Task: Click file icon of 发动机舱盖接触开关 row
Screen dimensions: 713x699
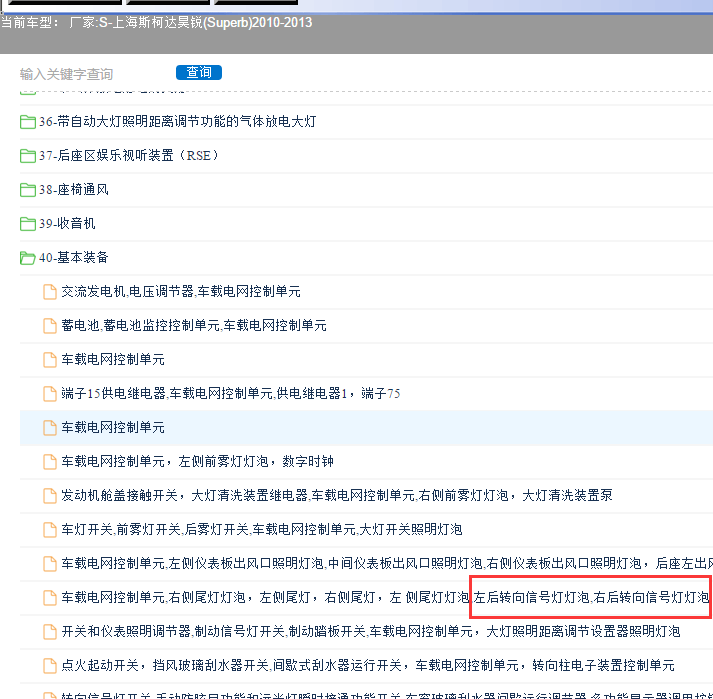Action: pyautogui.click(x=50, y=496)
